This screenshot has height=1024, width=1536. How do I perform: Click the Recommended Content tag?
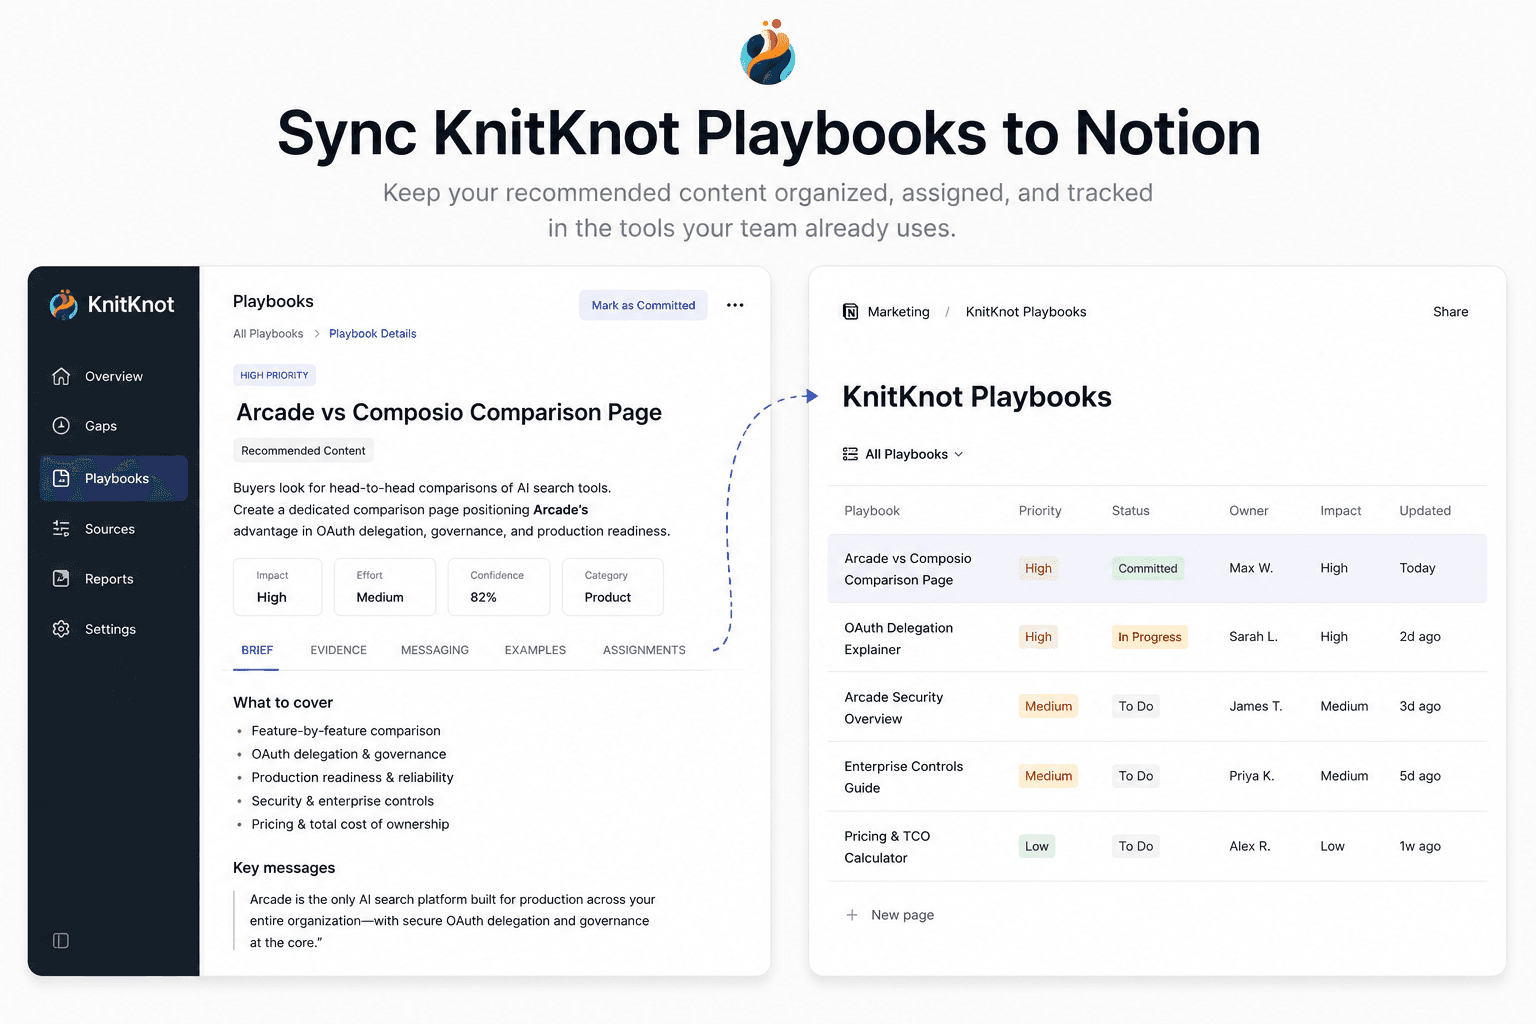(x=303, y=451)
